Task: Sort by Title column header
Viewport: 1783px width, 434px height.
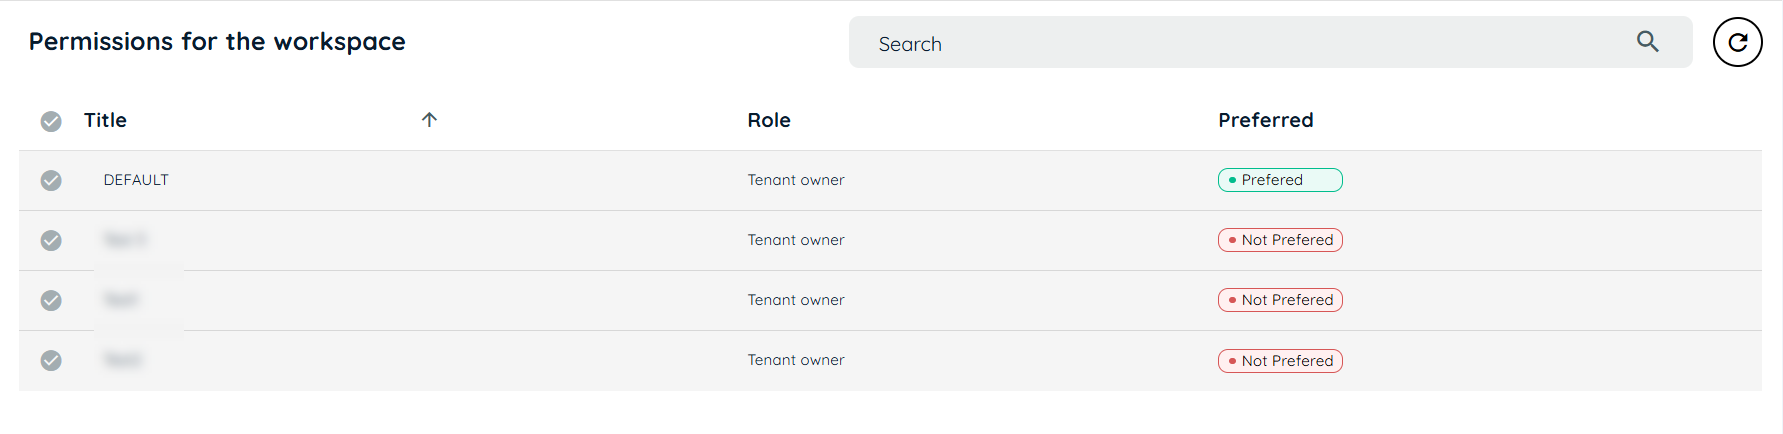Action: pos(105,120)
